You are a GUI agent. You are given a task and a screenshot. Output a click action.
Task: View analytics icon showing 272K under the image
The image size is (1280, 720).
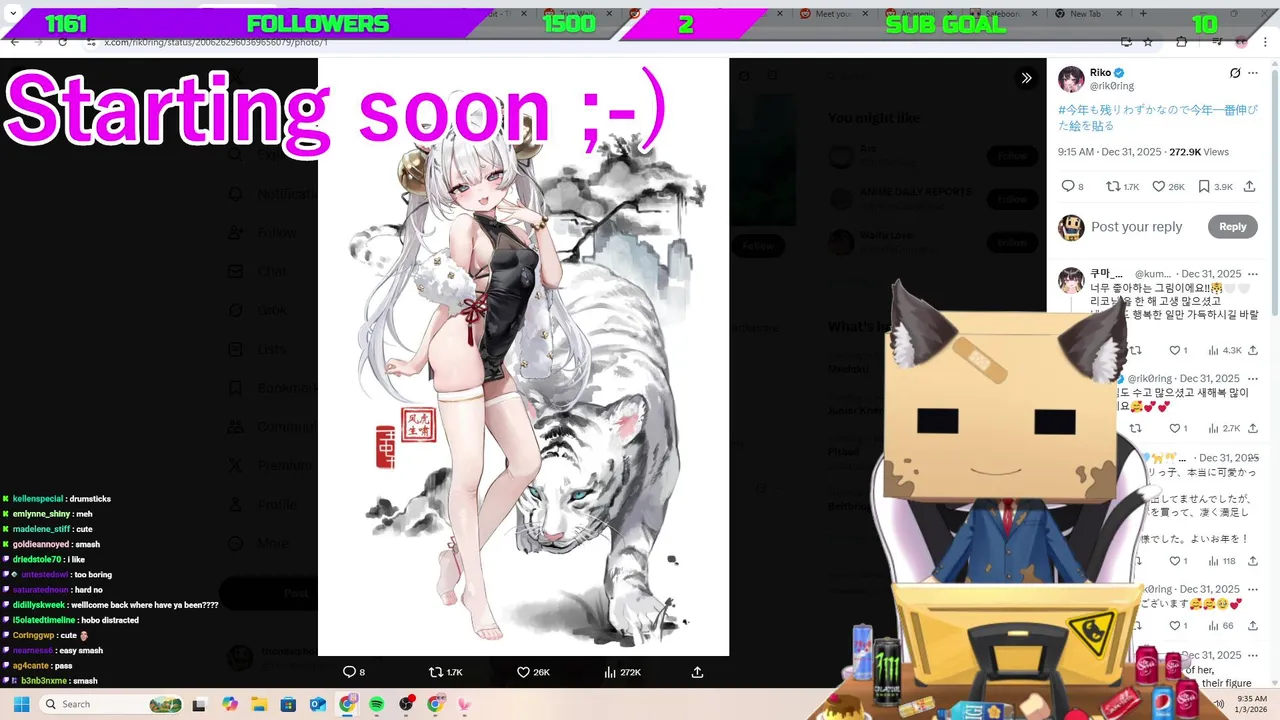click(x=622, y=672)
